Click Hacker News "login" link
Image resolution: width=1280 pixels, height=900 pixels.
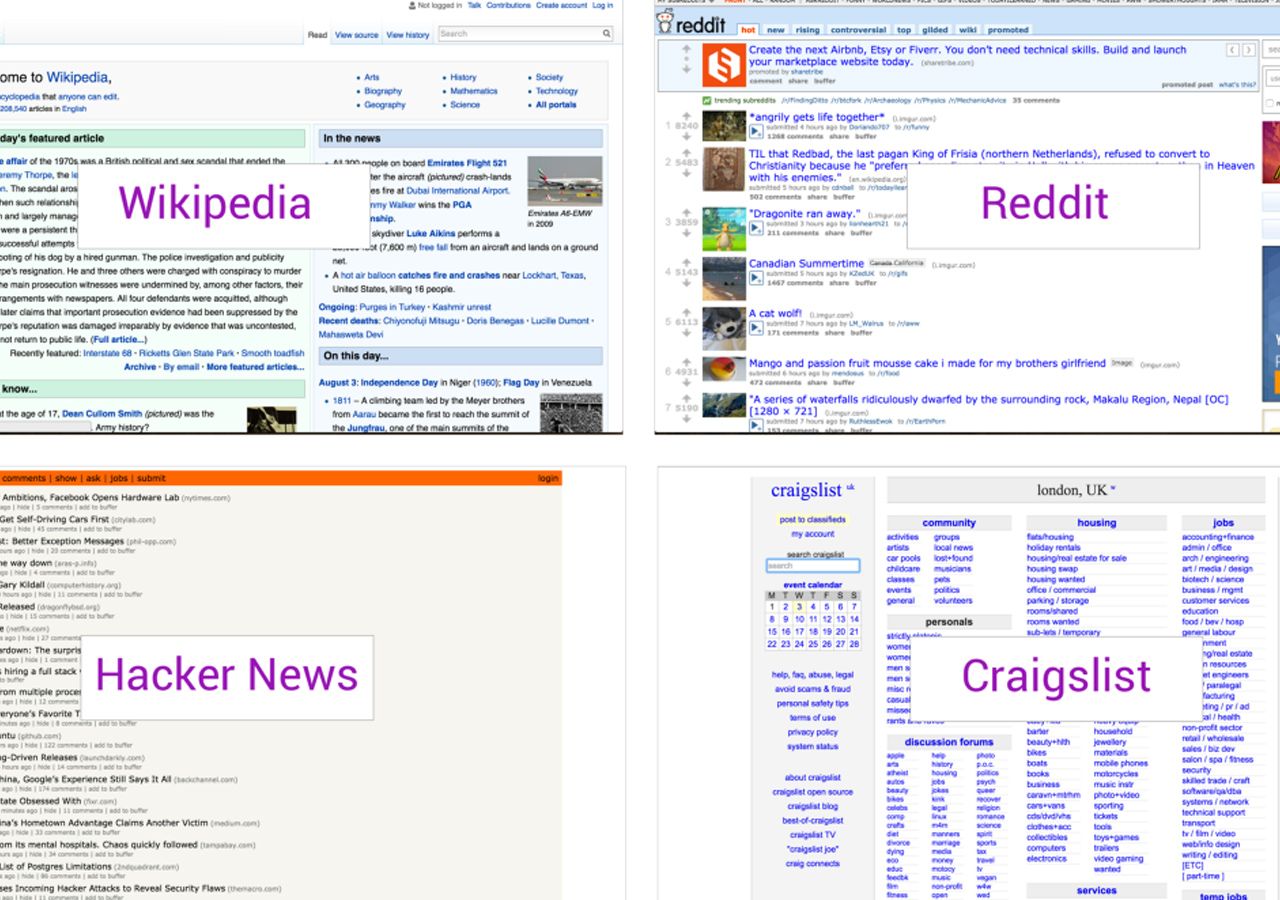coord(548,479)
